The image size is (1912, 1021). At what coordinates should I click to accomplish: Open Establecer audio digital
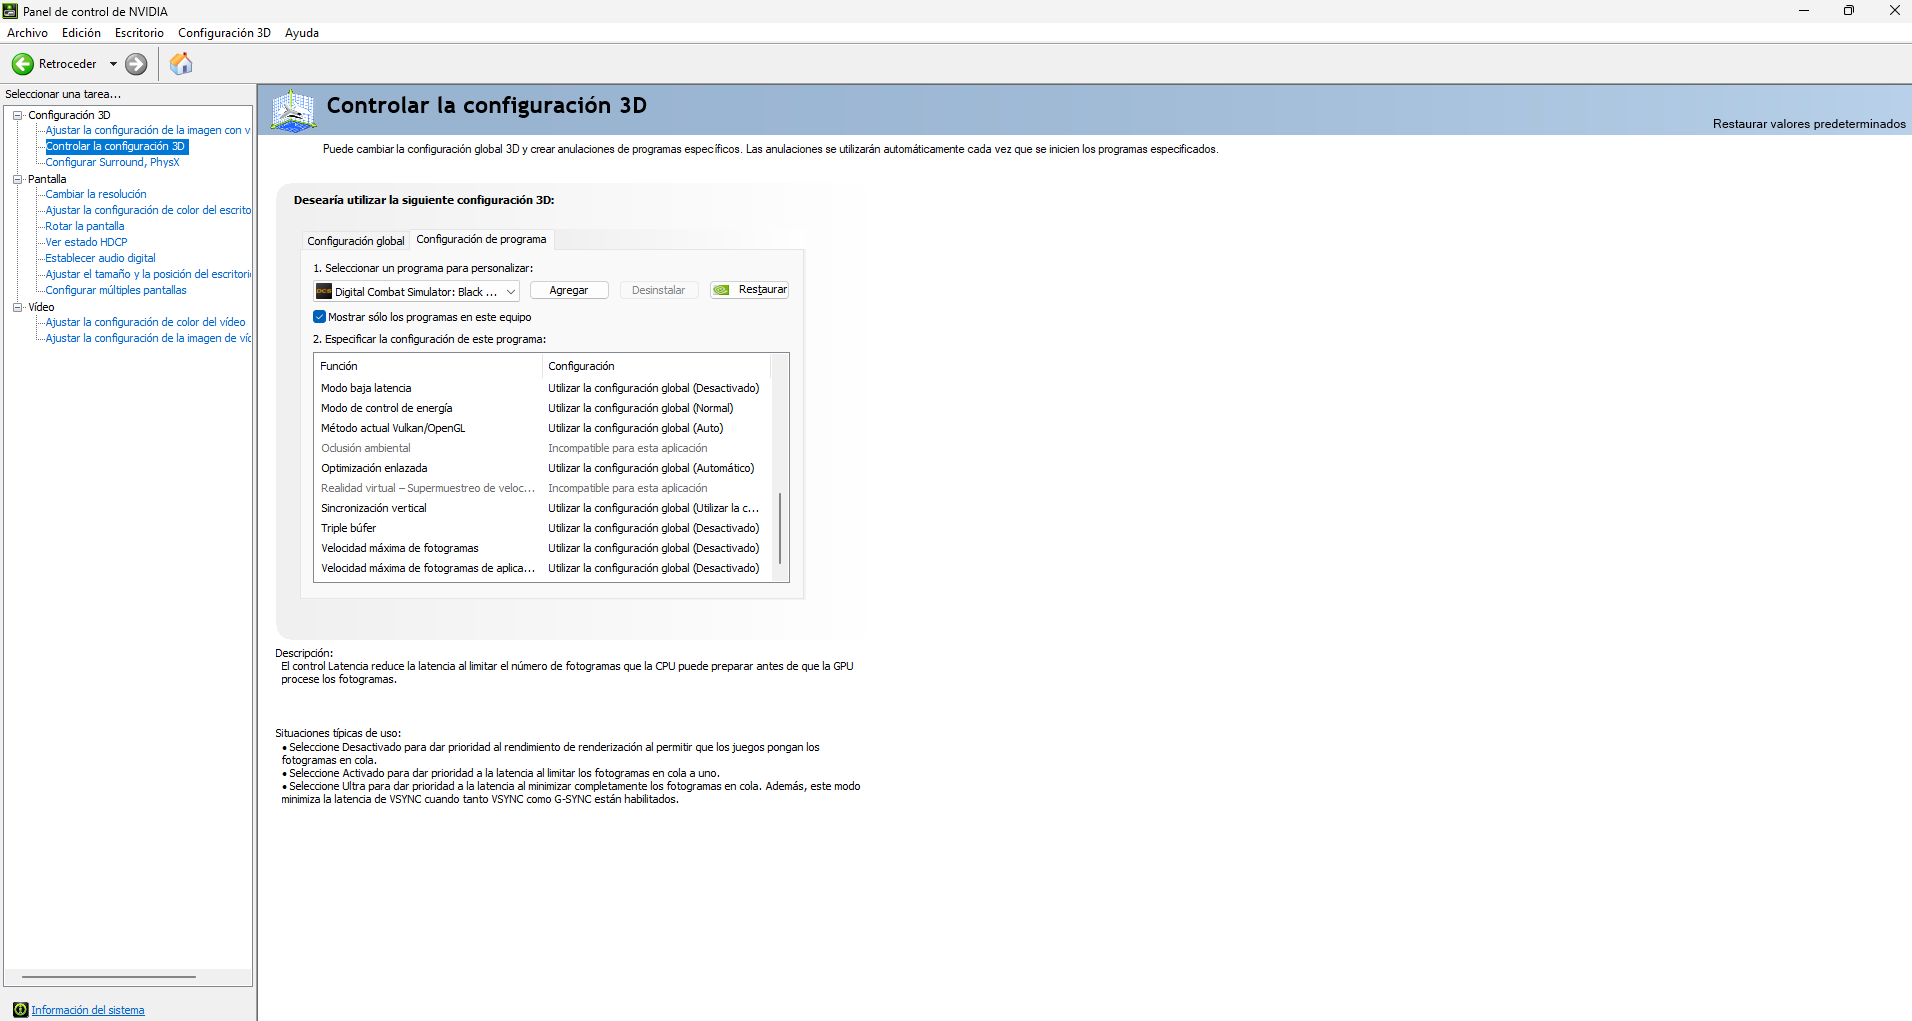100,258
